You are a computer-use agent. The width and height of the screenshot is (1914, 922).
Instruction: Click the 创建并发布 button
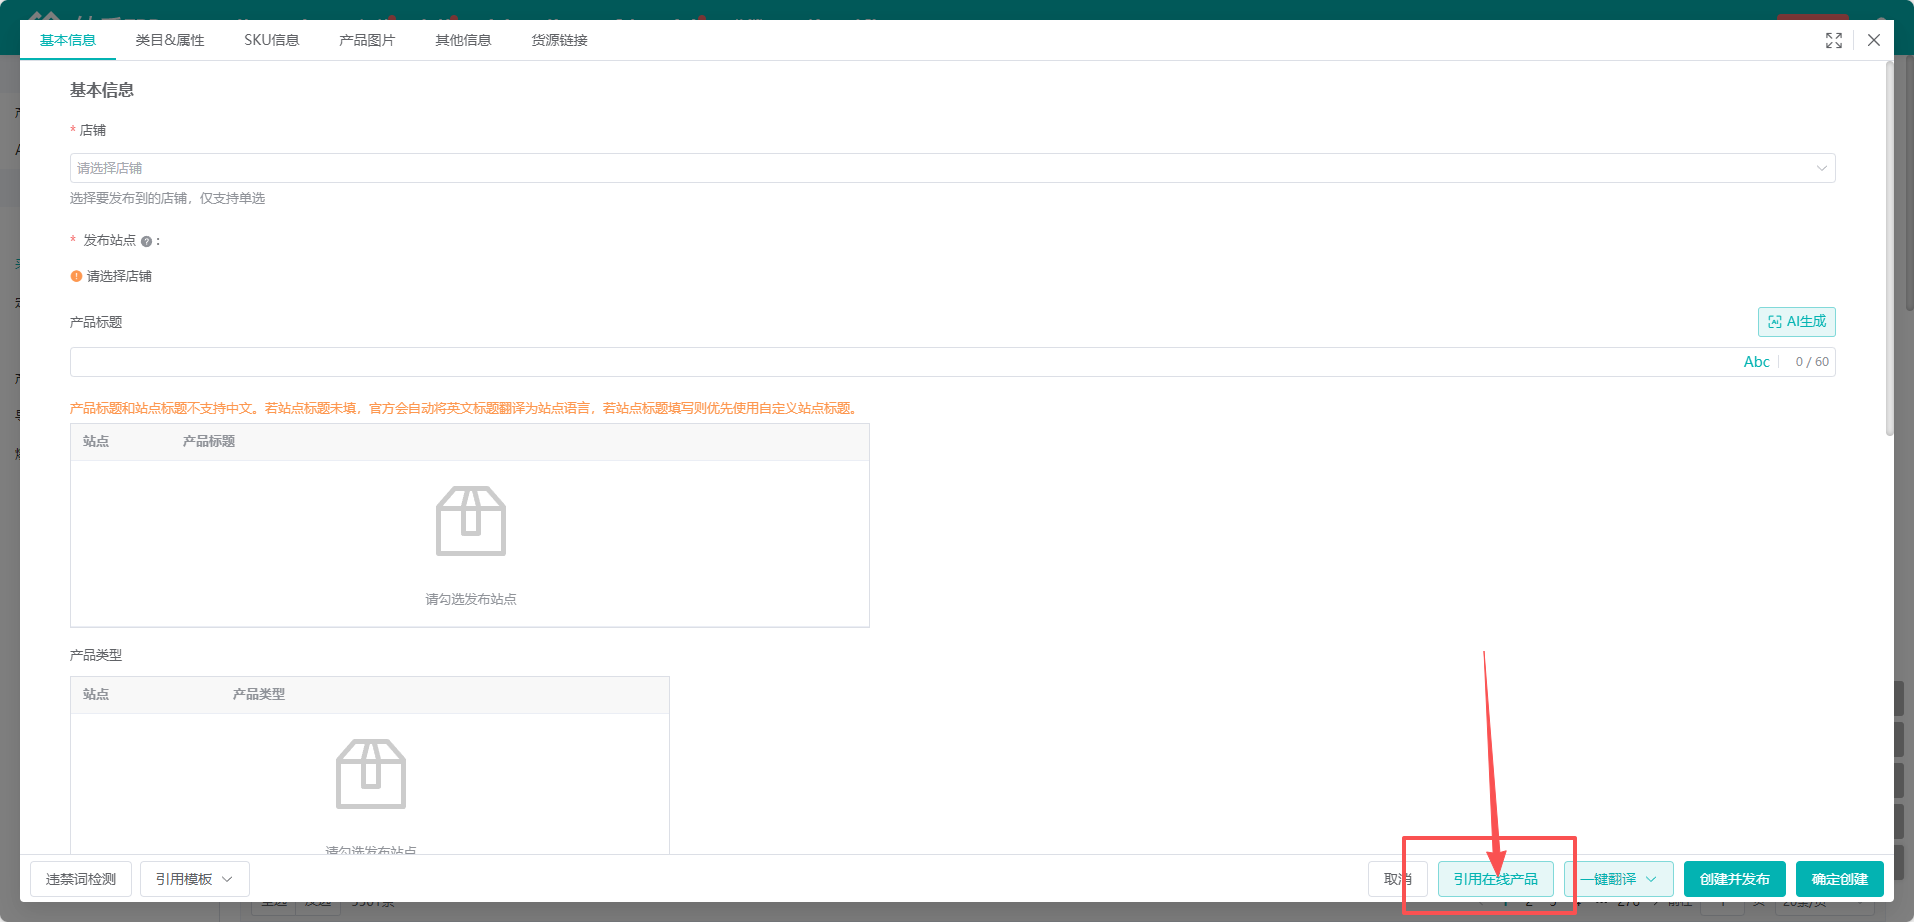[1734, 879]
